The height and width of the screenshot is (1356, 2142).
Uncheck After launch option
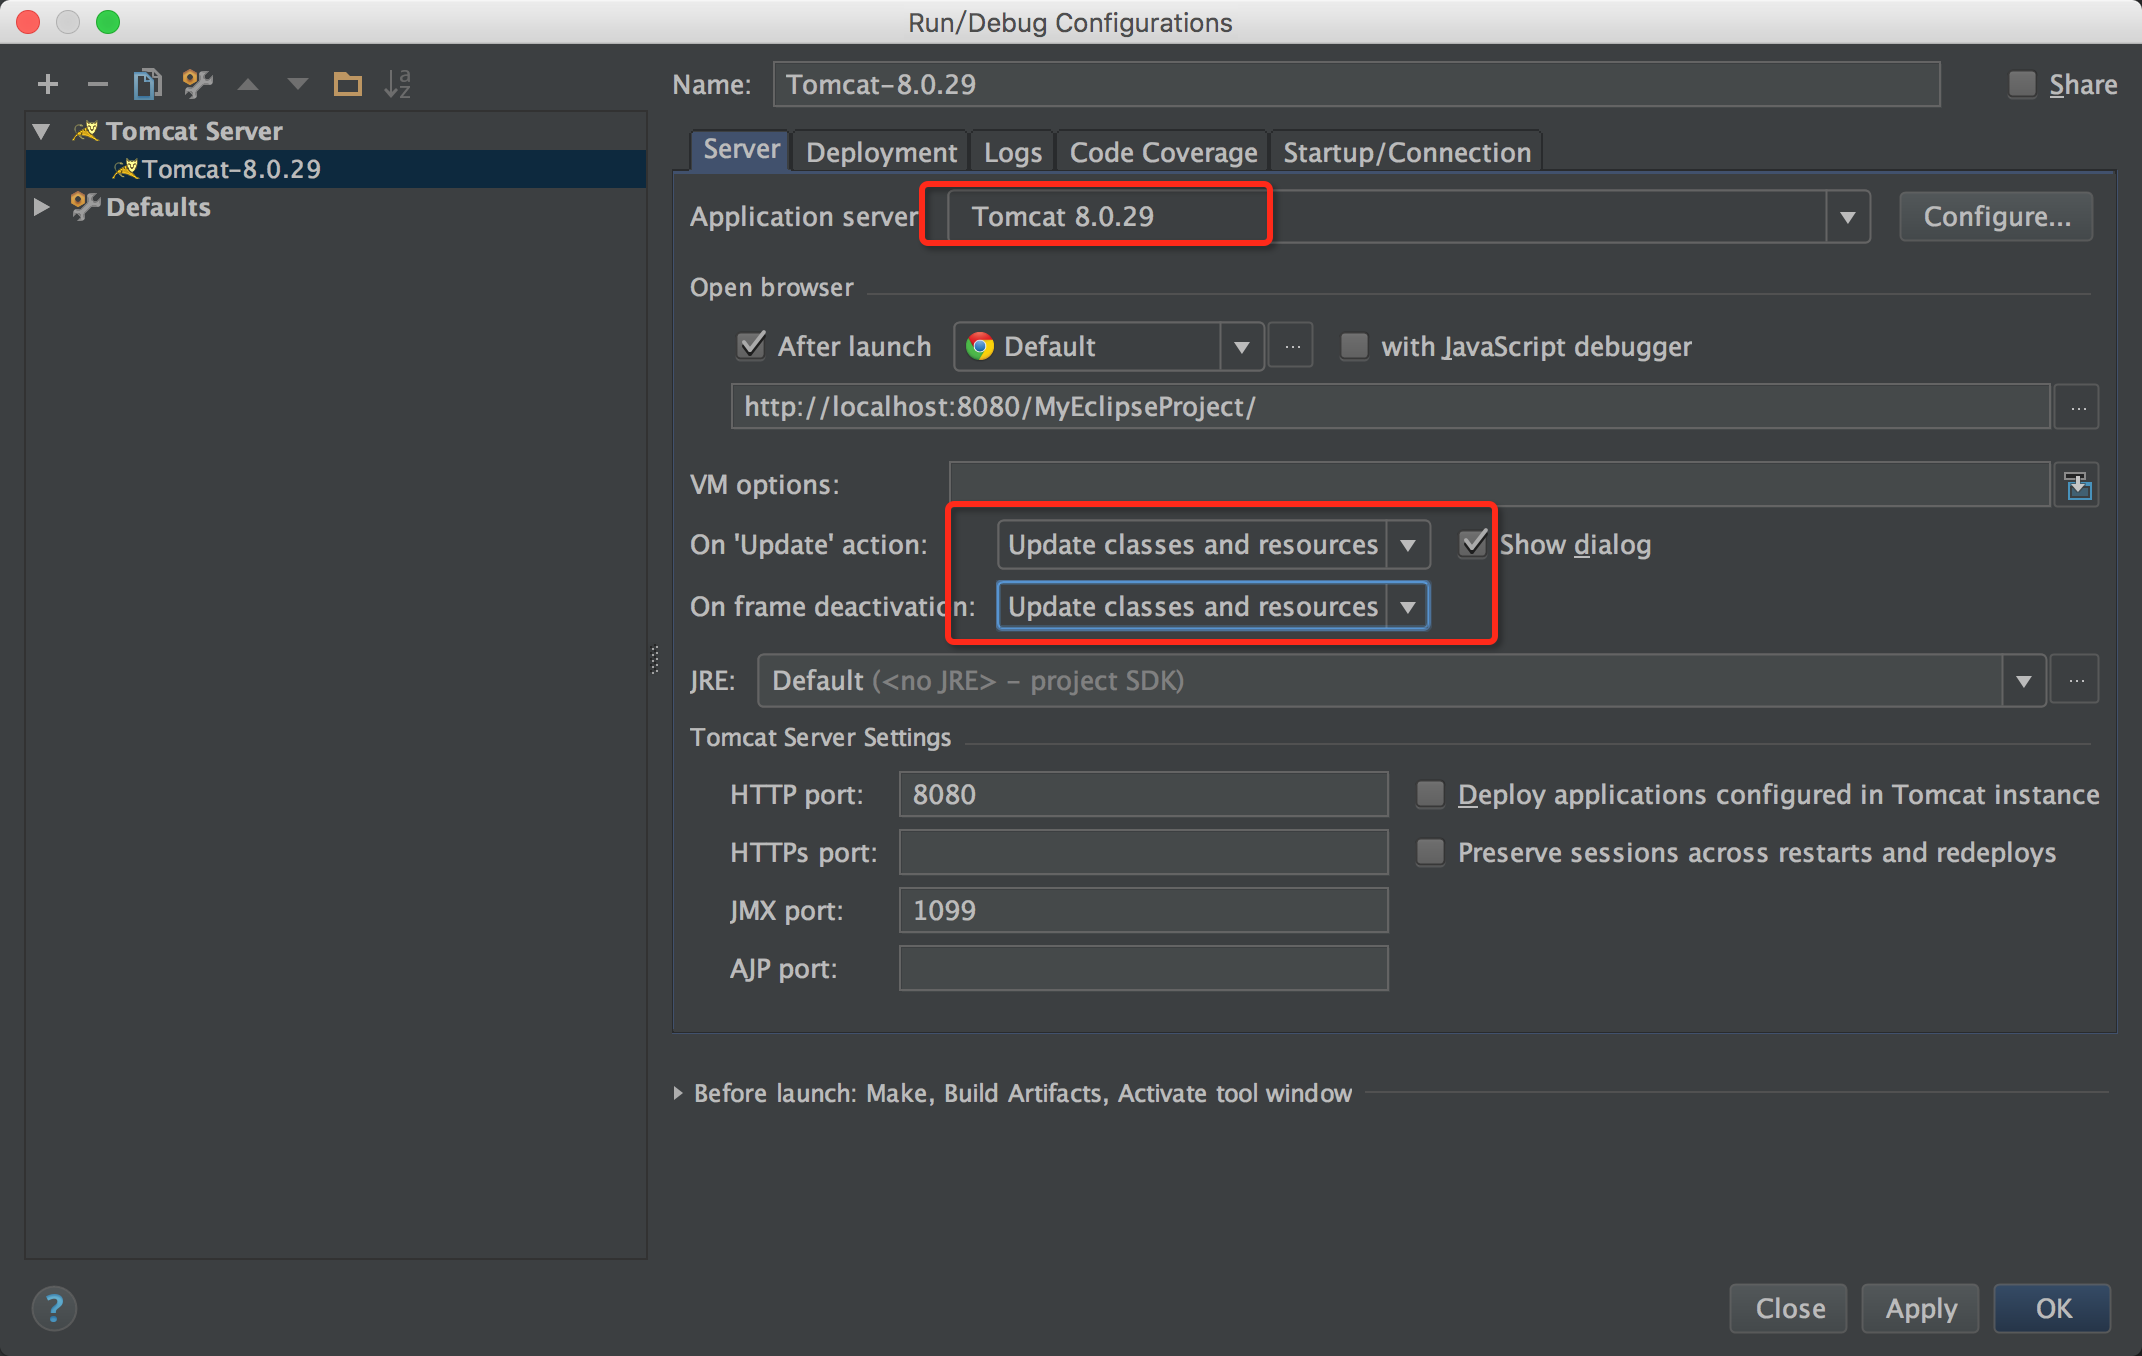[x=751, y=346]
